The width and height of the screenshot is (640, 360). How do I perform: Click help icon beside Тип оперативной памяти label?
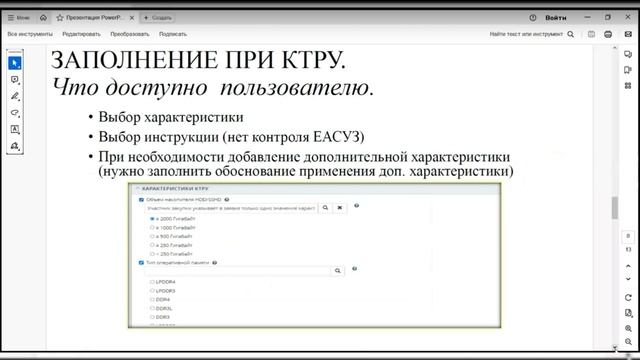click(215, 263)
